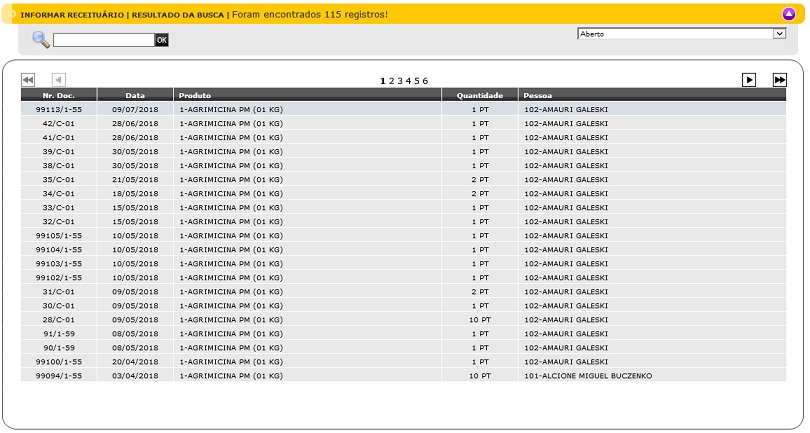Sort by Data column header

(135, 95)
